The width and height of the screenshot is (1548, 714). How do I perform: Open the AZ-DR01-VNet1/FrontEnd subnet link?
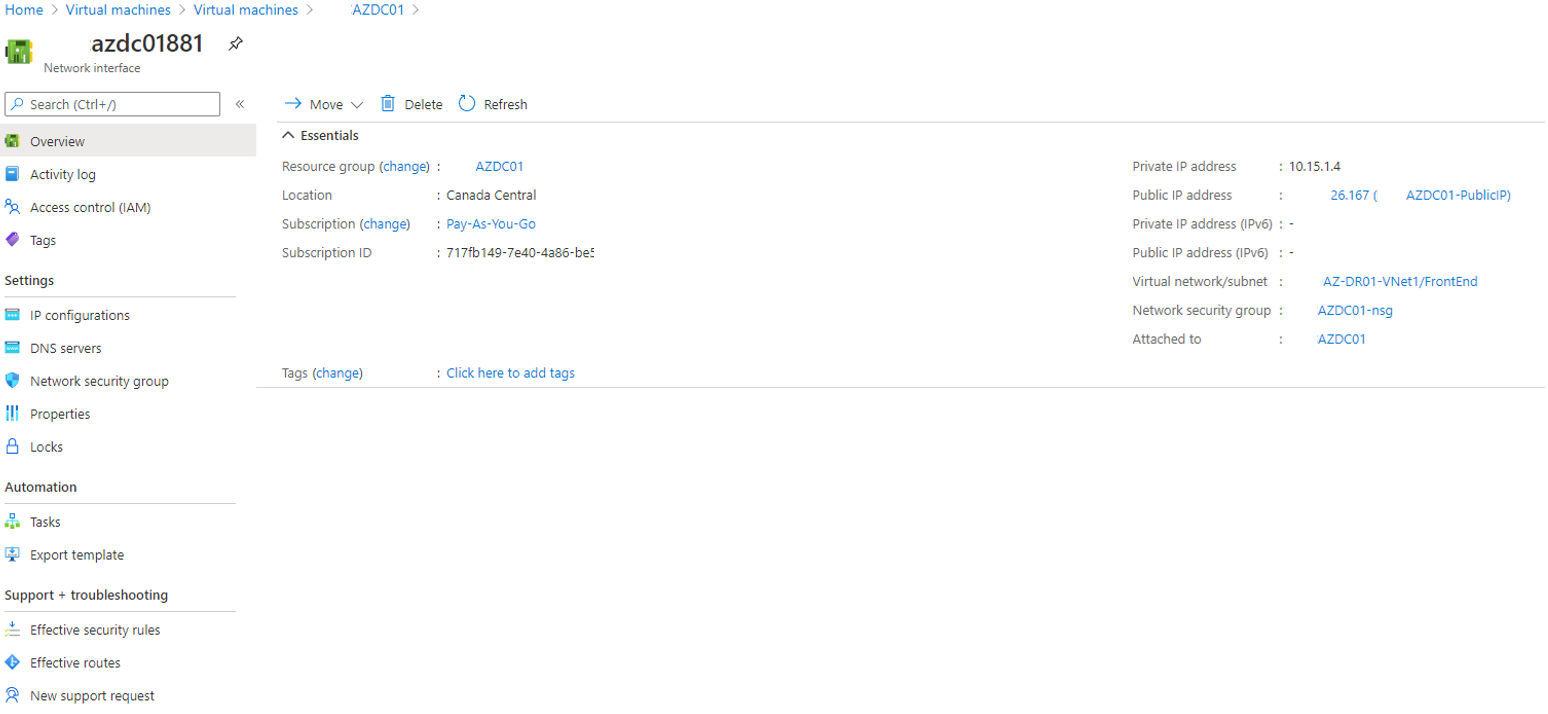click(x=1400, y=282)
